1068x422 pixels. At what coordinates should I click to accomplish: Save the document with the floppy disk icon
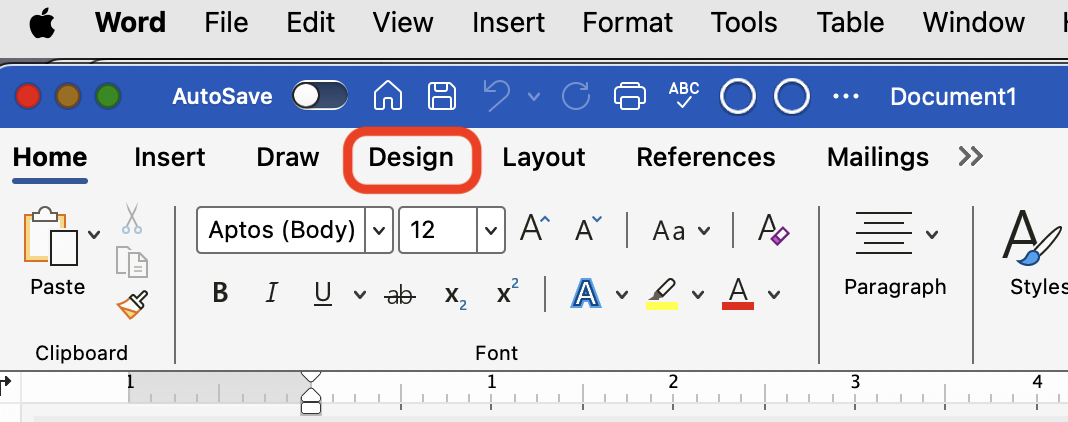click(x=441, y=96)
